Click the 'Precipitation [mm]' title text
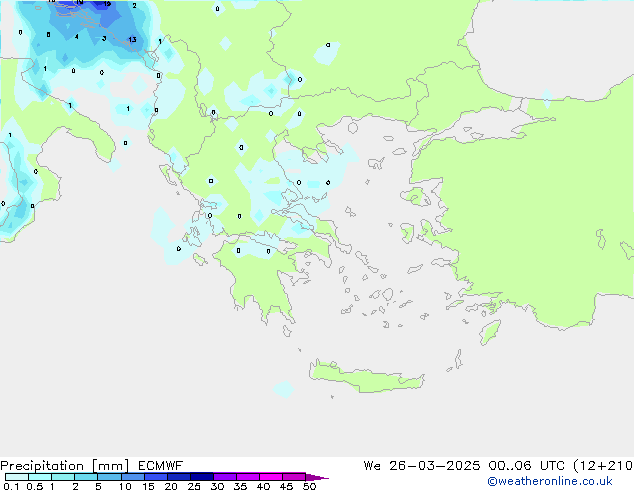Viewport: 634px width, 490px height. [64, 466]
